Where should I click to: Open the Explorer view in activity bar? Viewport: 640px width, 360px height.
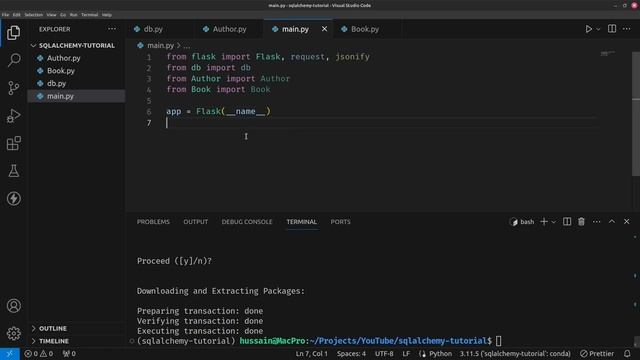(x=13, y=33)
